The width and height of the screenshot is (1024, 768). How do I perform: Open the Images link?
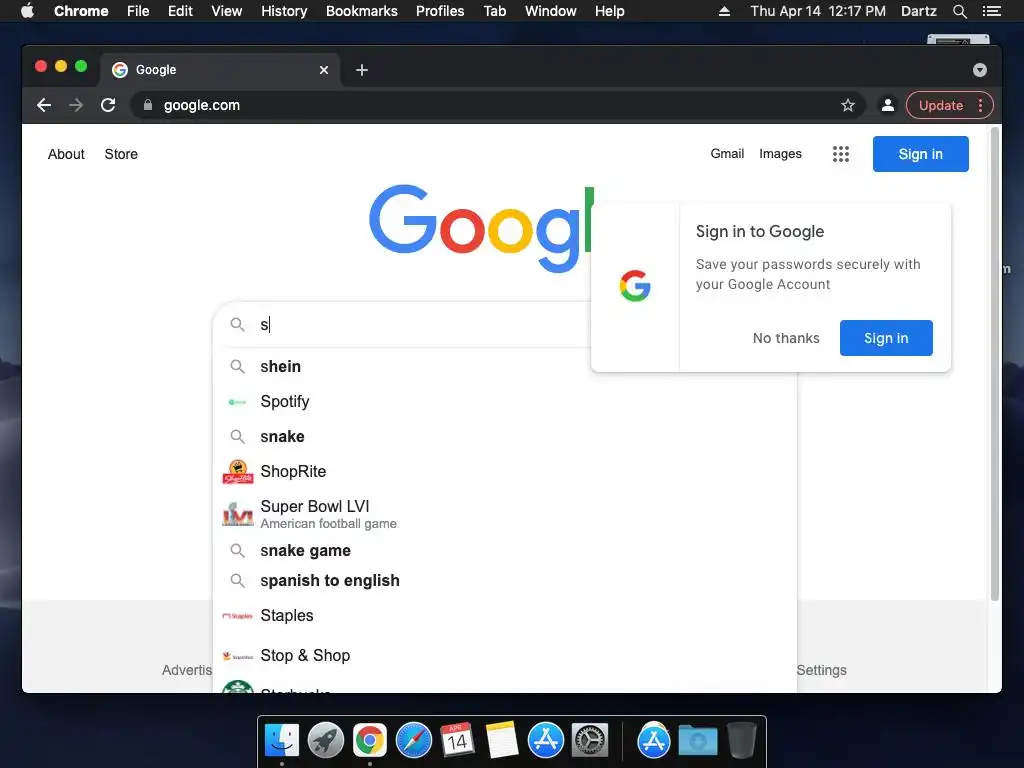[x=780, y=153]
